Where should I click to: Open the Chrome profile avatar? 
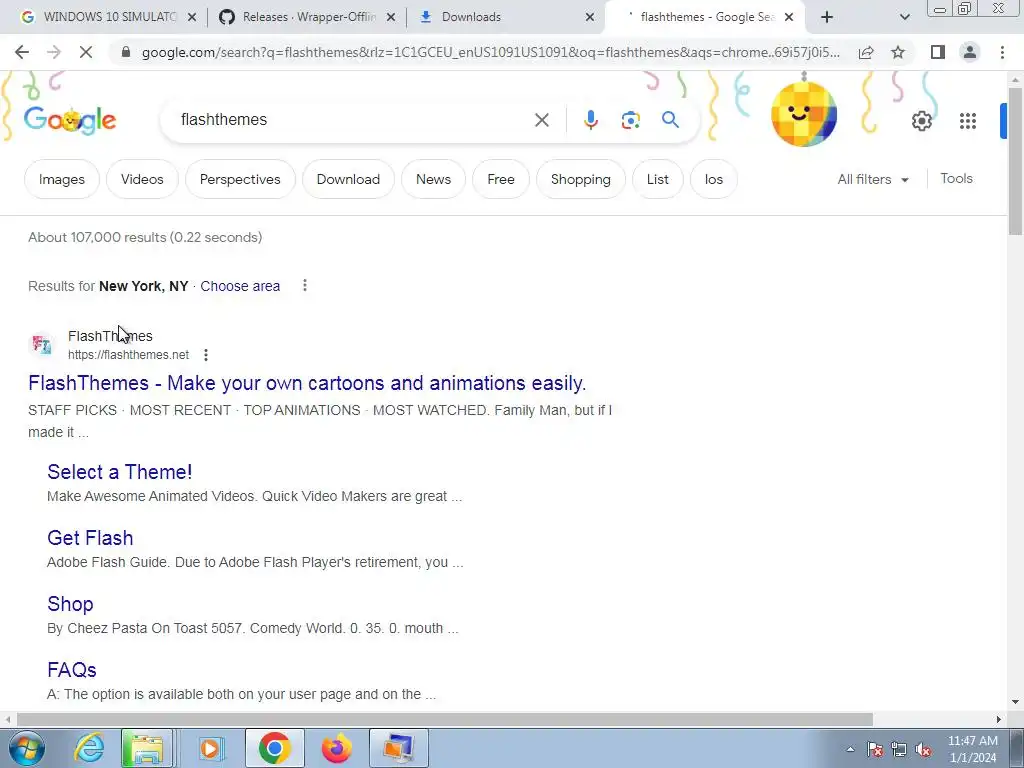tap(970, 52)
